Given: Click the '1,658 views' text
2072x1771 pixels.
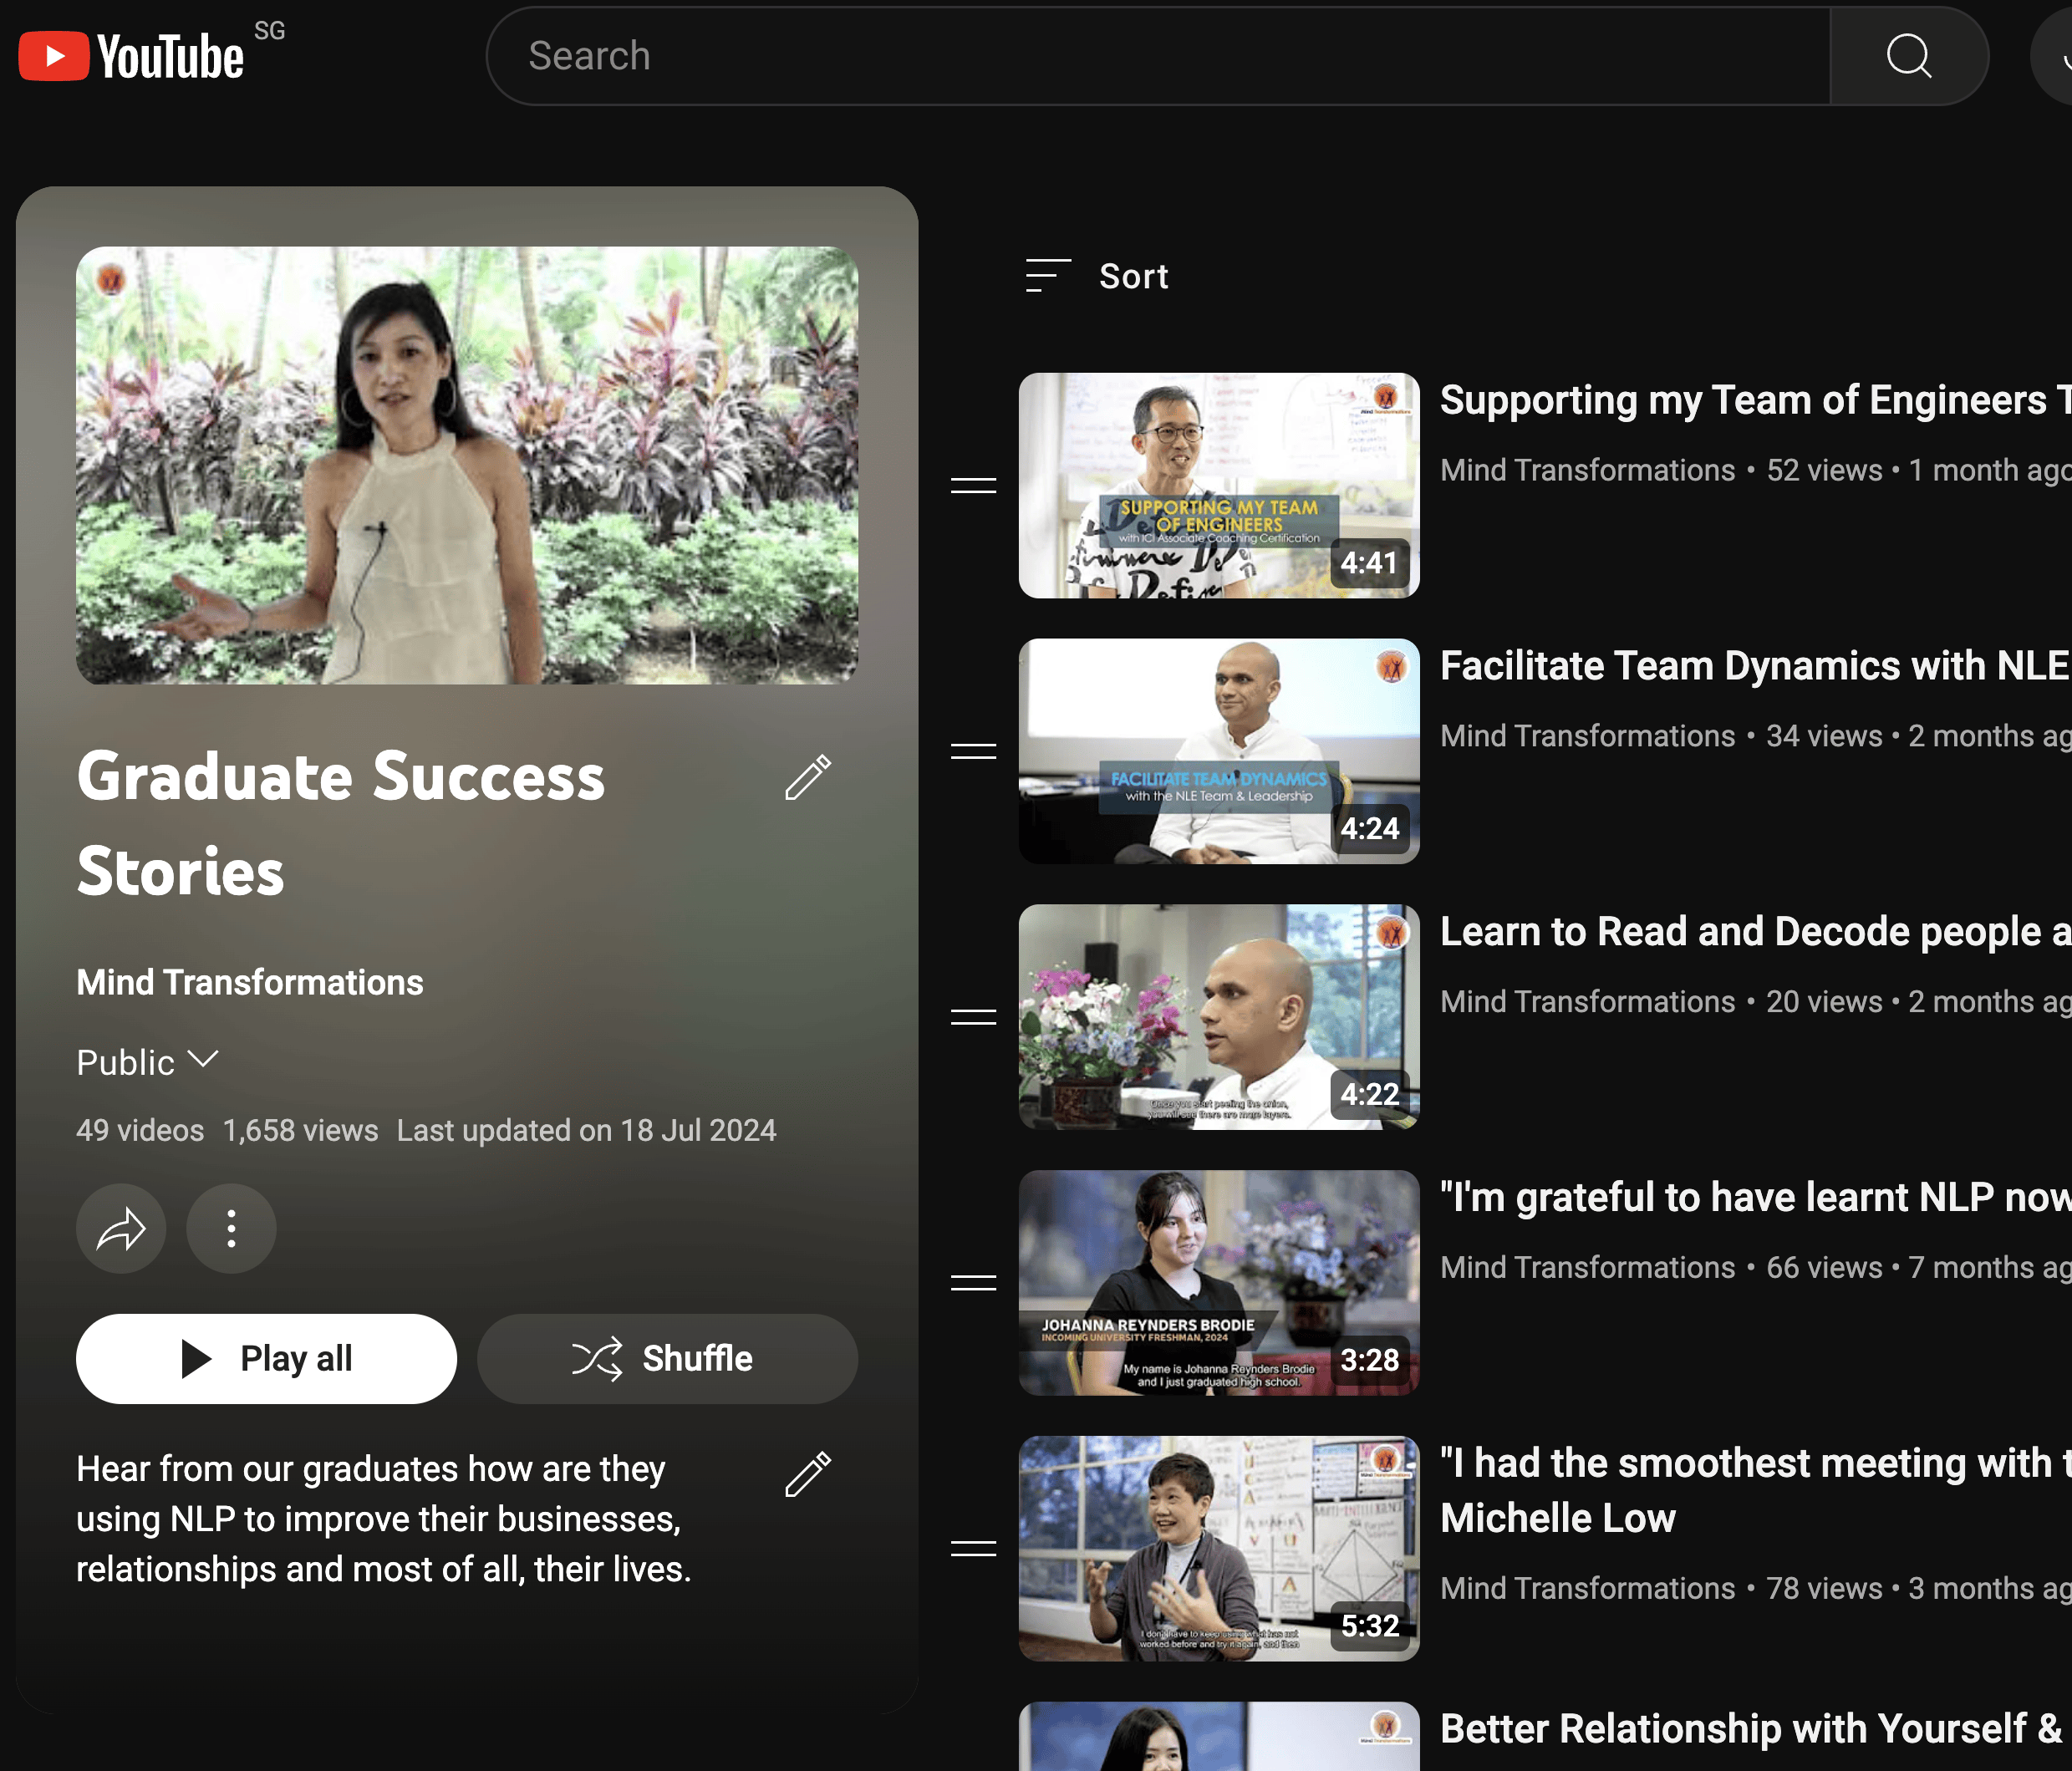Looking at the screenshot, I should (300, 1130).
